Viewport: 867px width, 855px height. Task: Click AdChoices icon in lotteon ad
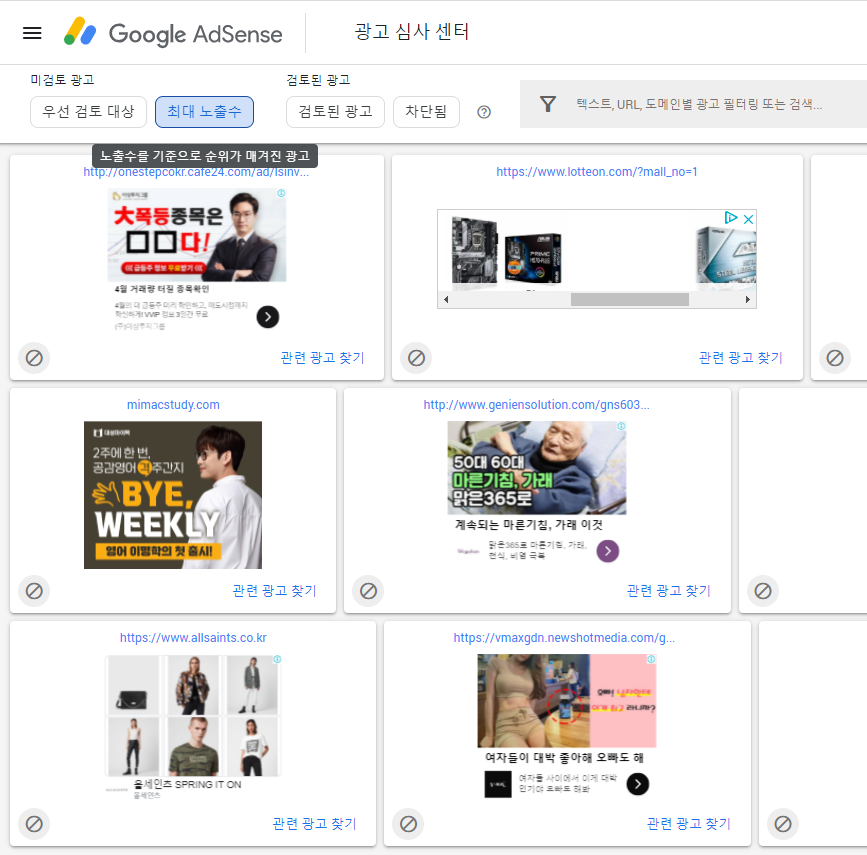pos(731,217)
